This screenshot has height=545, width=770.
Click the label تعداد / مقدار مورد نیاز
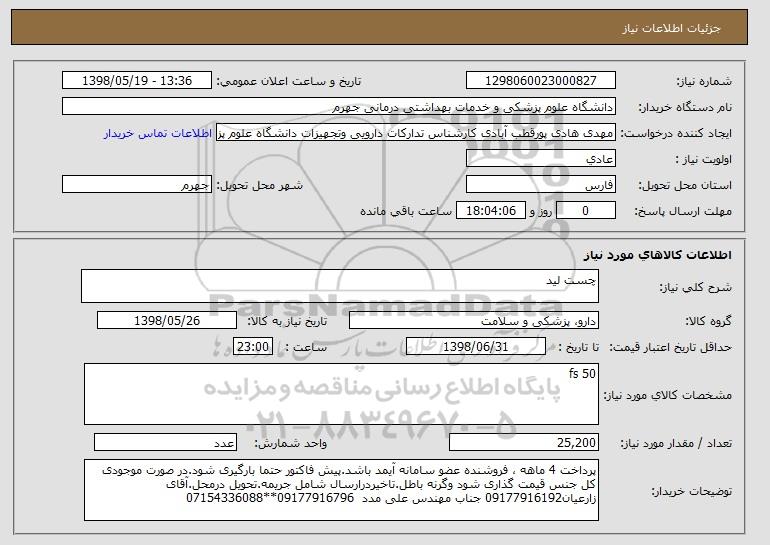tap(676, 443)
